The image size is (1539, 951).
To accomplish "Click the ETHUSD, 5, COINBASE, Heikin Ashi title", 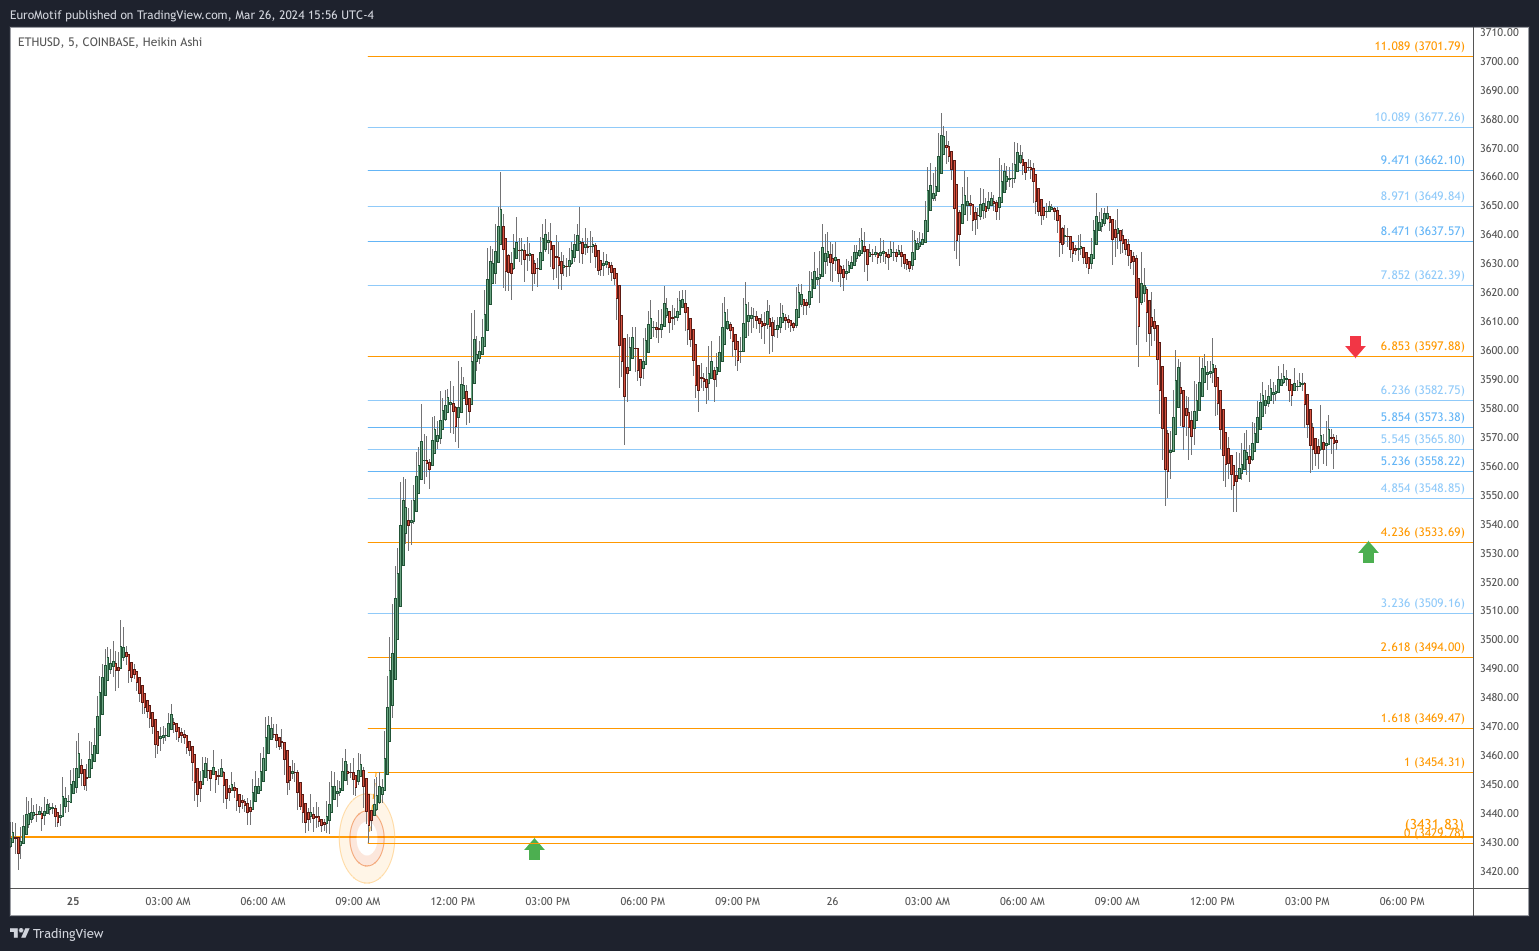I will coord(110,42).
